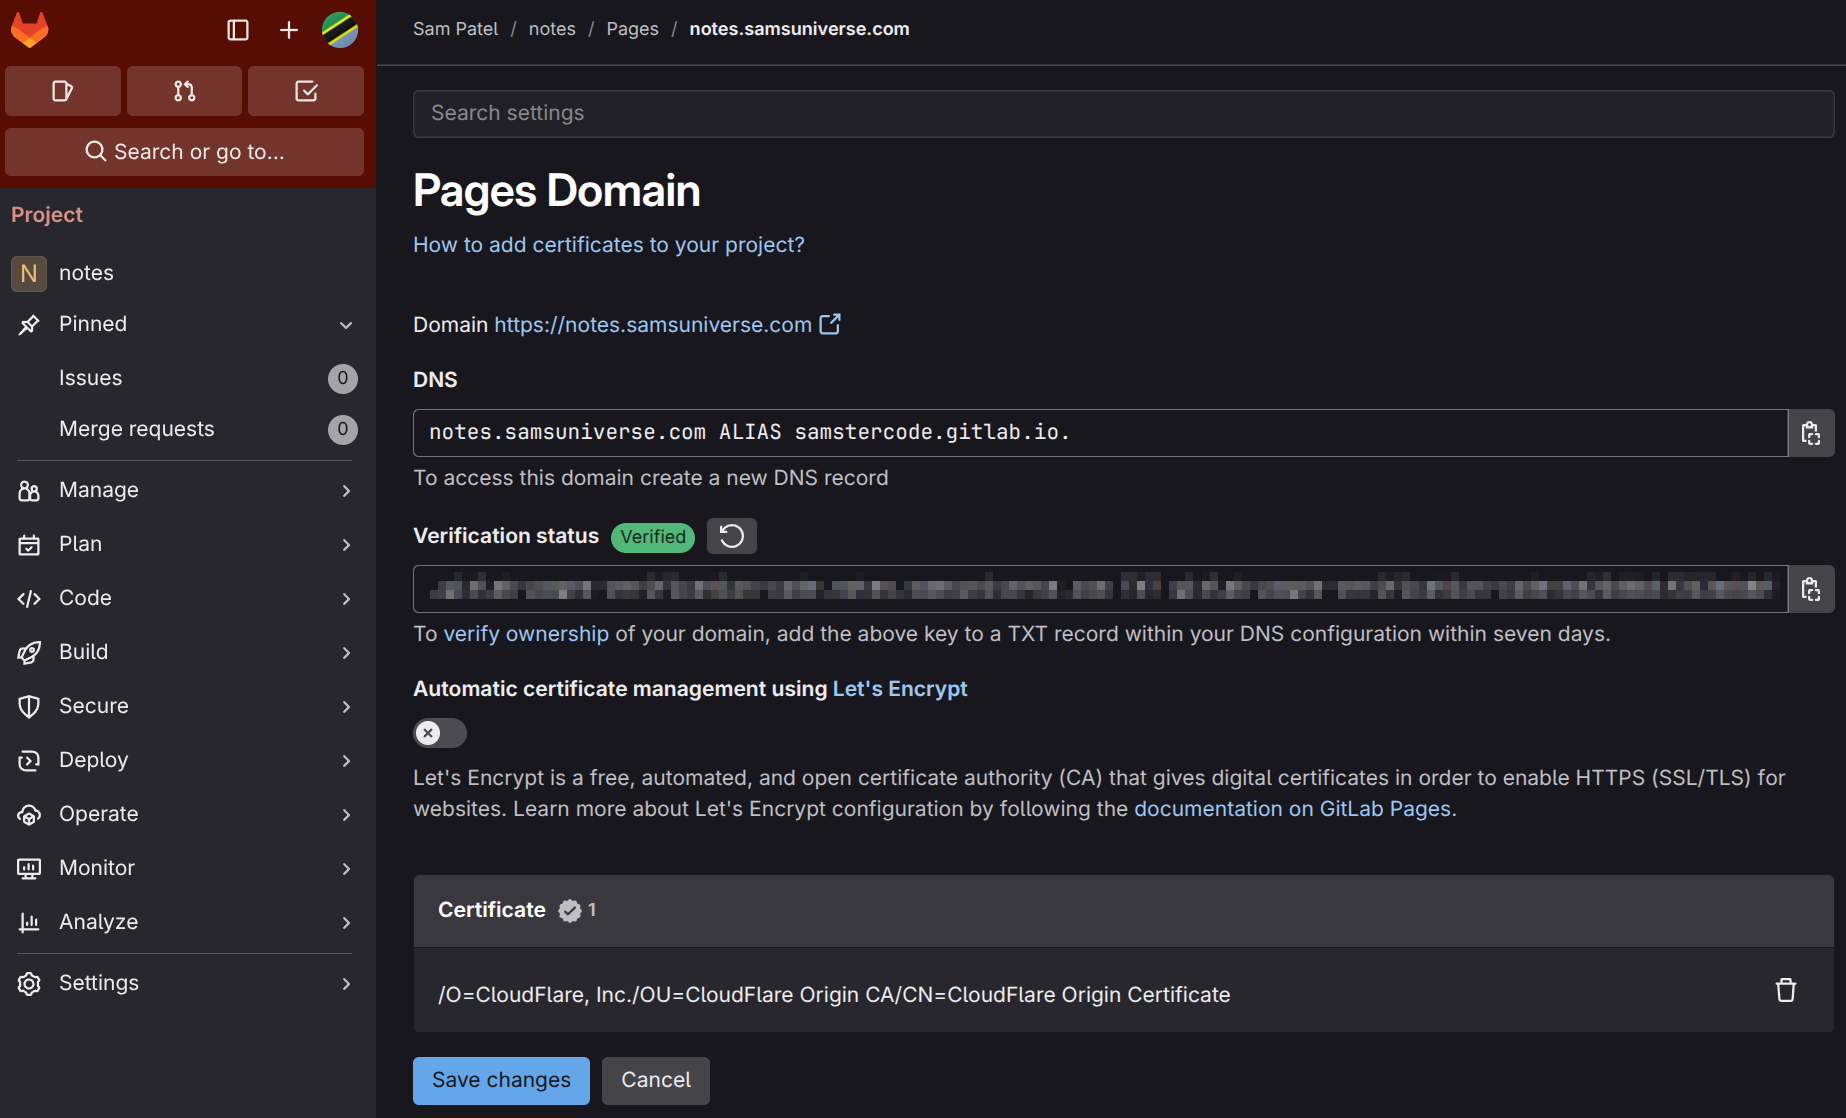Open https://notes.samsuniverse.com domain link
Screen dimensions: 1846x1118
coord(653,325)
